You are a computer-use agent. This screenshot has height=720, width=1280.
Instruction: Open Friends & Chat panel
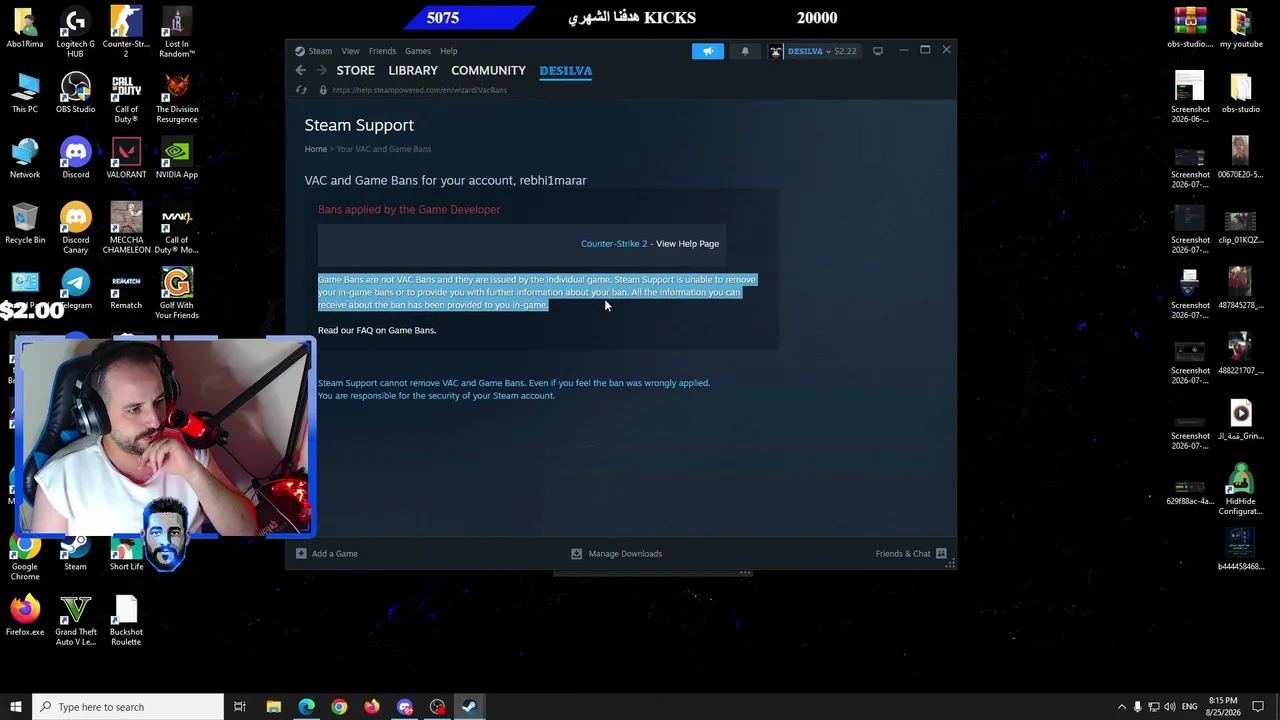pyautogui.click(x=911, y=554)
